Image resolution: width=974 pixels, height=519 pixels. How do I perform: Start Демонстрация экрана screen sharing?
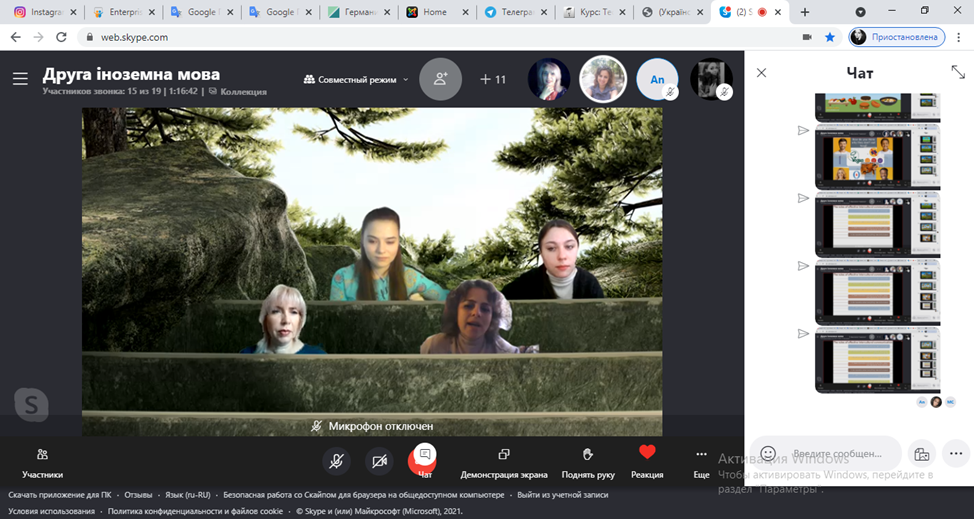pyautogui.click(x=504, y=462)
